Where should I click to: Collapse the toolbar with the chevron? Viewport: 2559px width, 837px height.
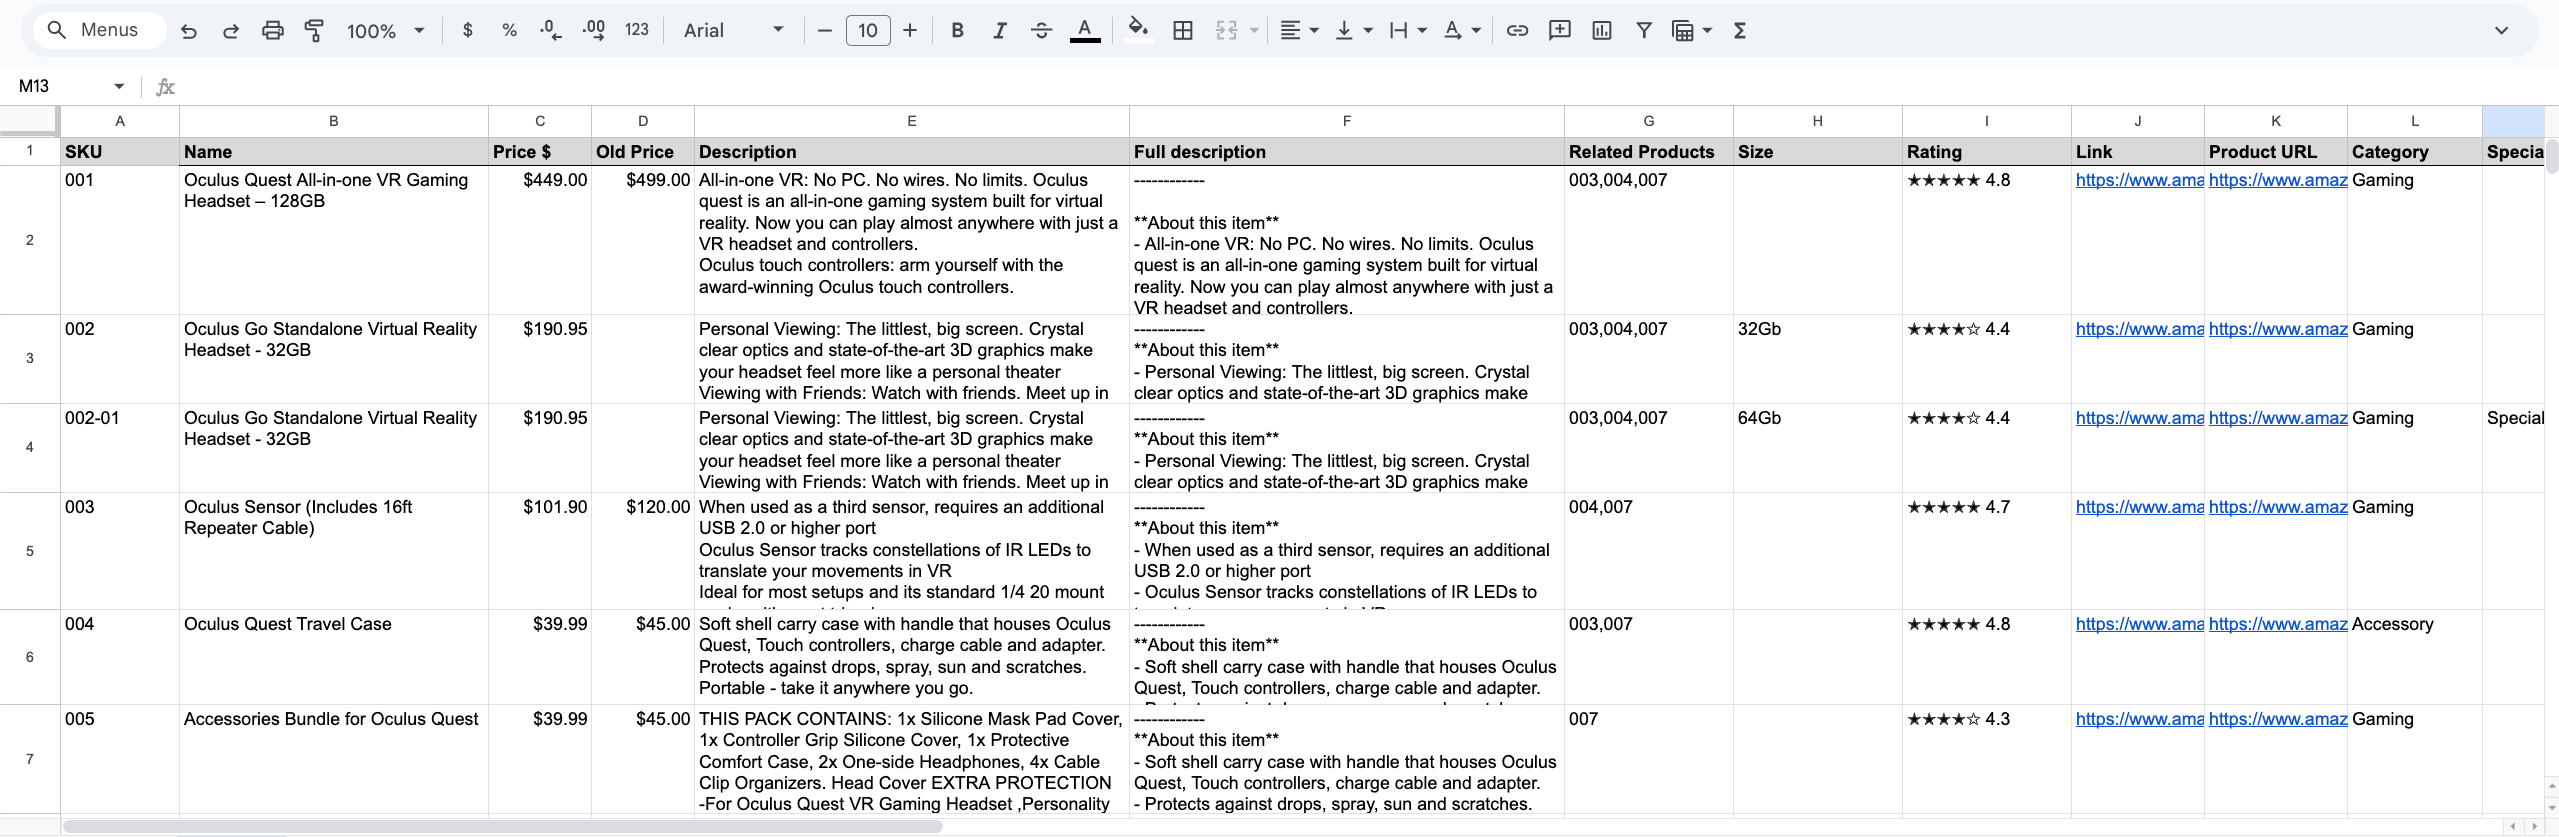click(2502, 31)
